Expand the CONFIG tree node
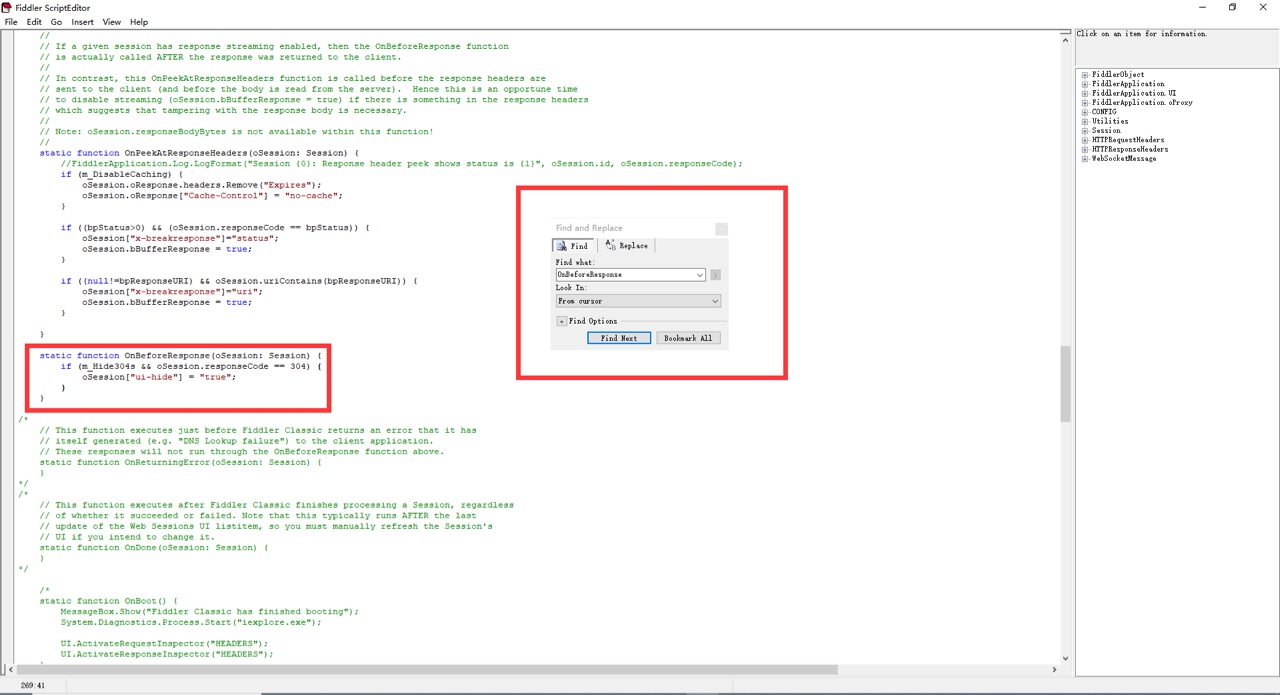Image resolution: width=1280 pixels, height=695 pixels. click(x=1085, y=112)
